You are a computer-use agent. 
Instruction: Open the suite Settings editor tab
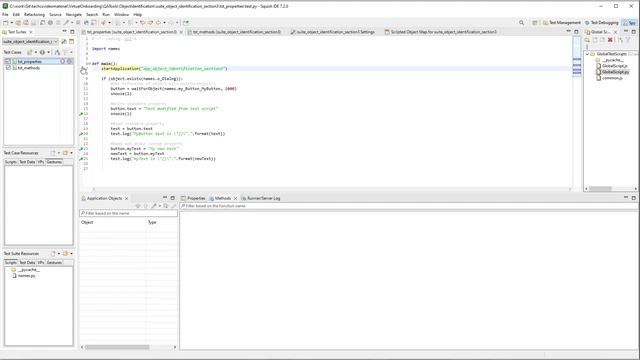pyautogui.click(x=333, y=32)
